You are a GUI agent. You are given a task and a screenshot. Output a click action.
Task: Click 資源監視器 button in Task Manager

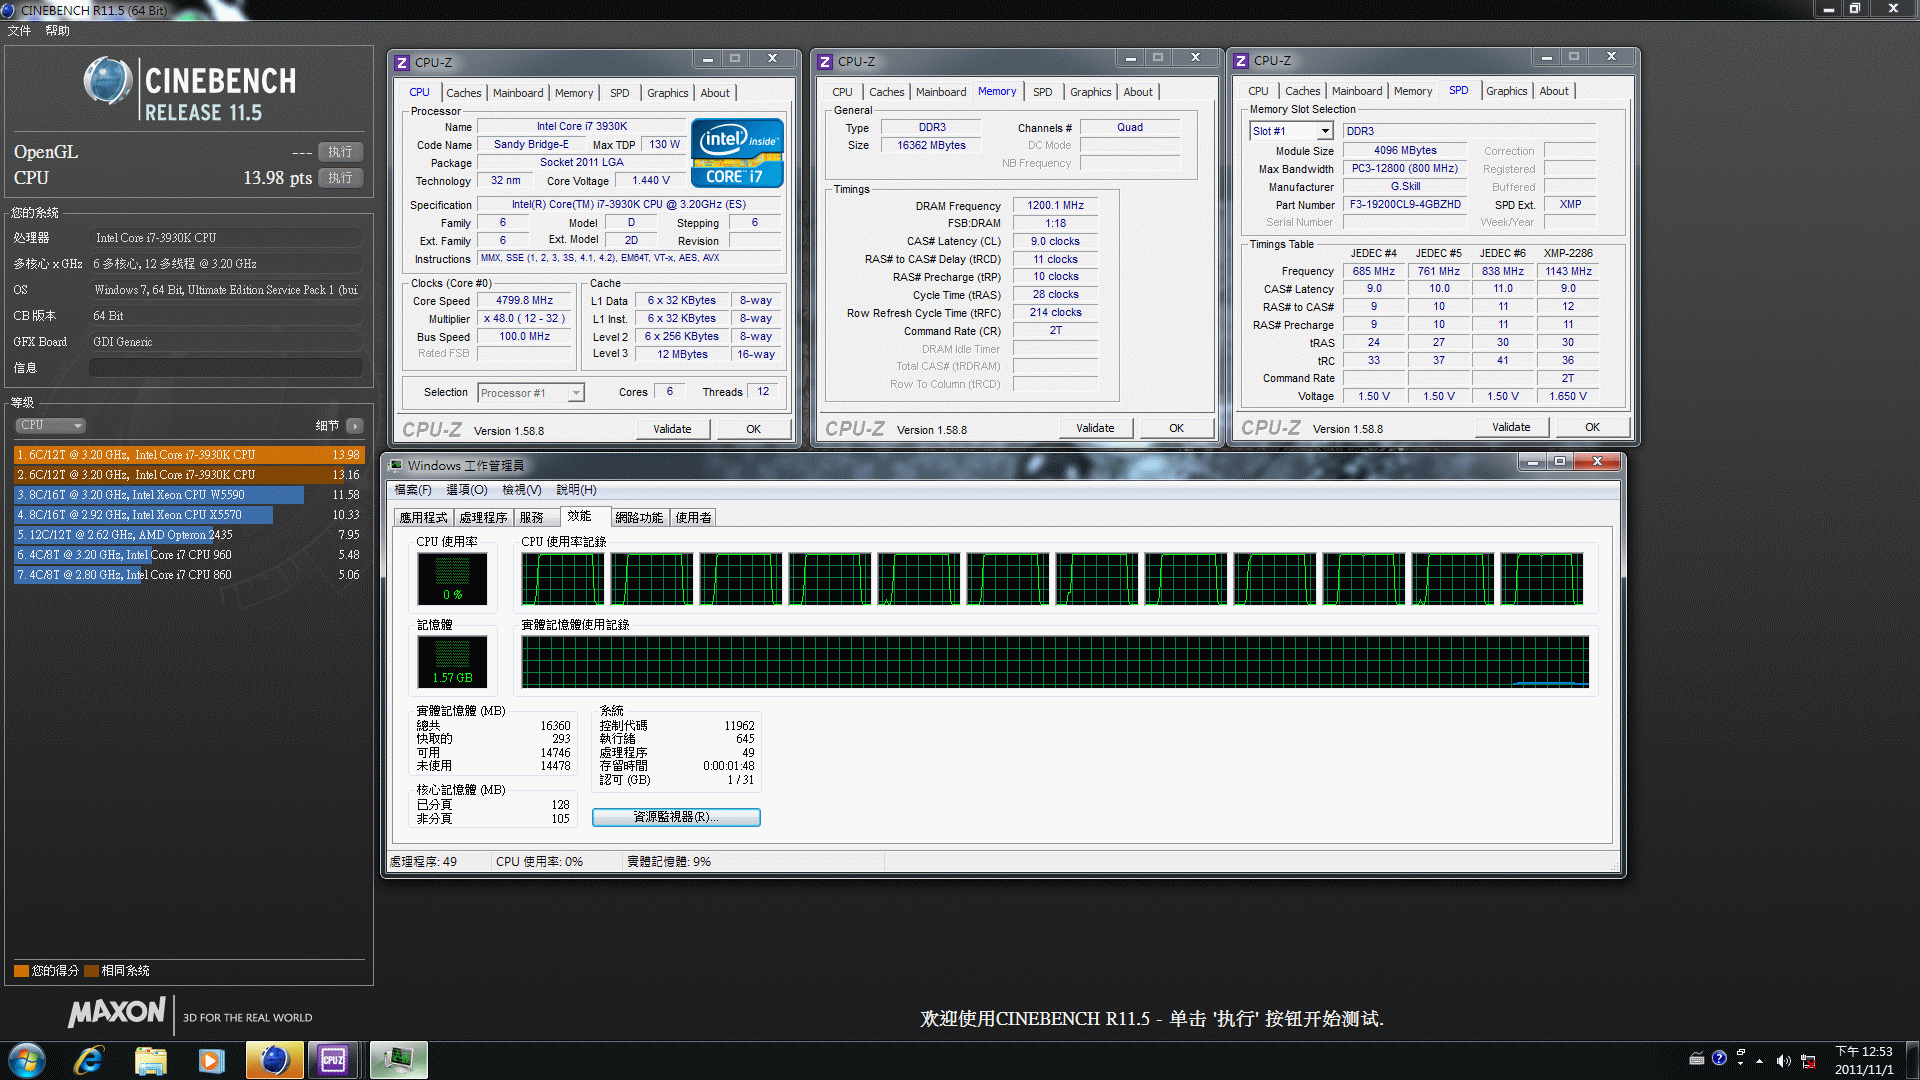(674, 815)
